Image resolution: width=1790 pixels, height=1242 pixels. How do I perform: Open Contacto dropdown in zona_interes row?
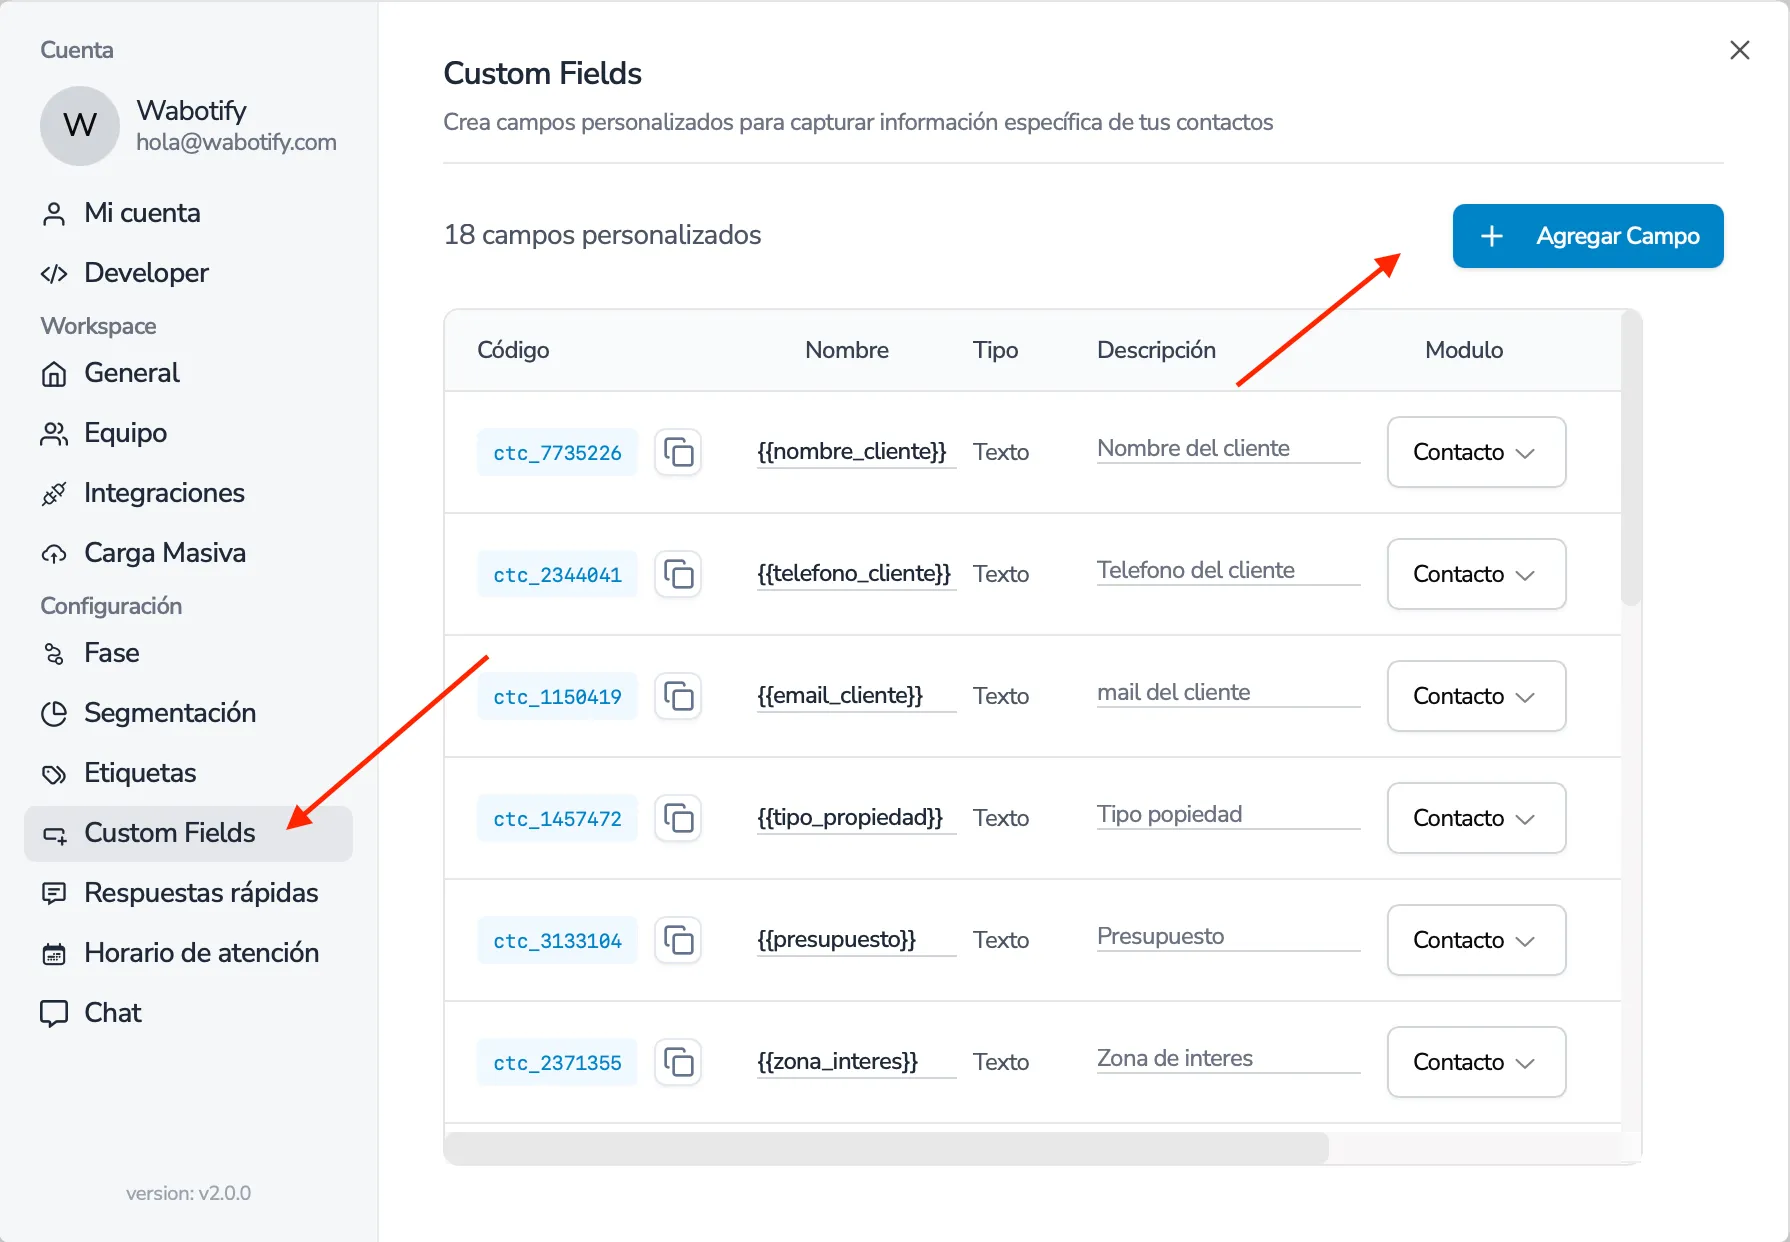point(1475,1062)
